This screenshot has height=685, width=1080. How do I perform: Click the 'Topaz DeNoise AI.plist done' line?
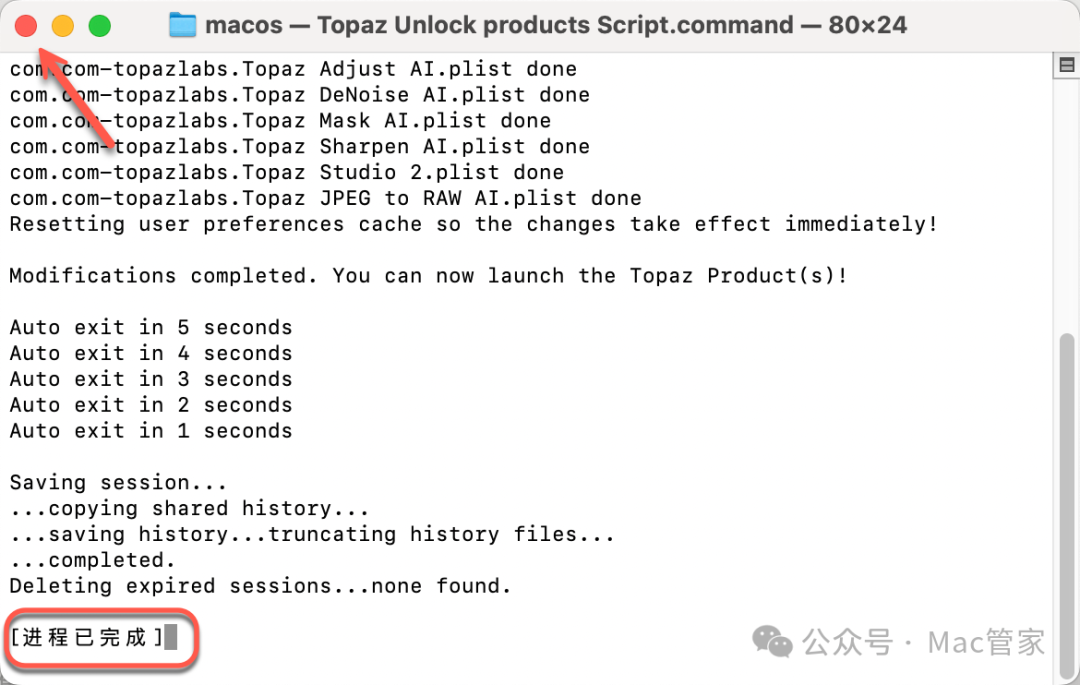point(300,95)
